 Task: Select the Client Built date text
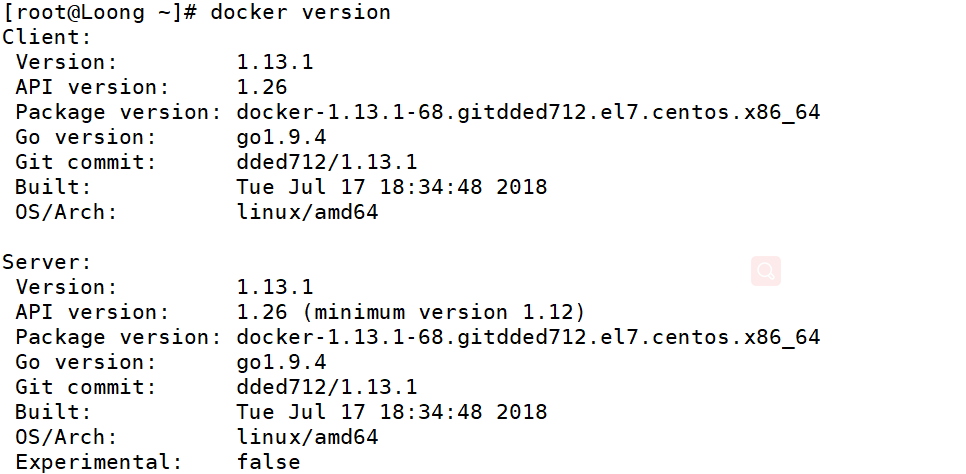pos(391,187)
